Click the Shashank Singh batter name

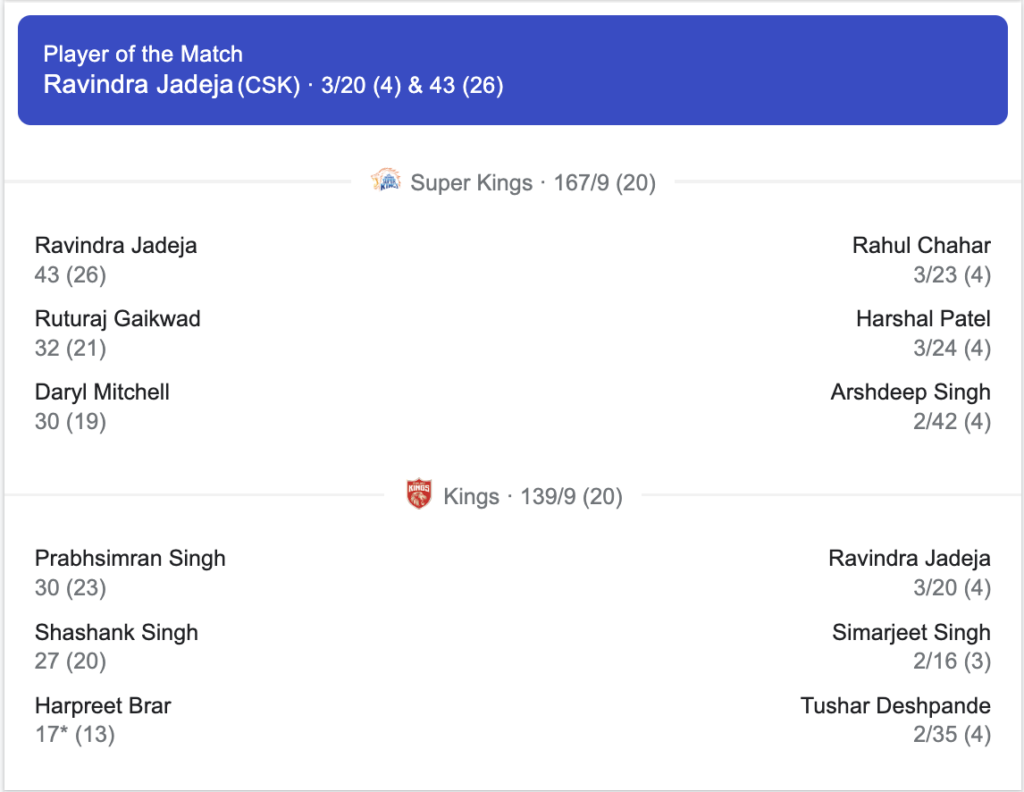pos(116,632)
